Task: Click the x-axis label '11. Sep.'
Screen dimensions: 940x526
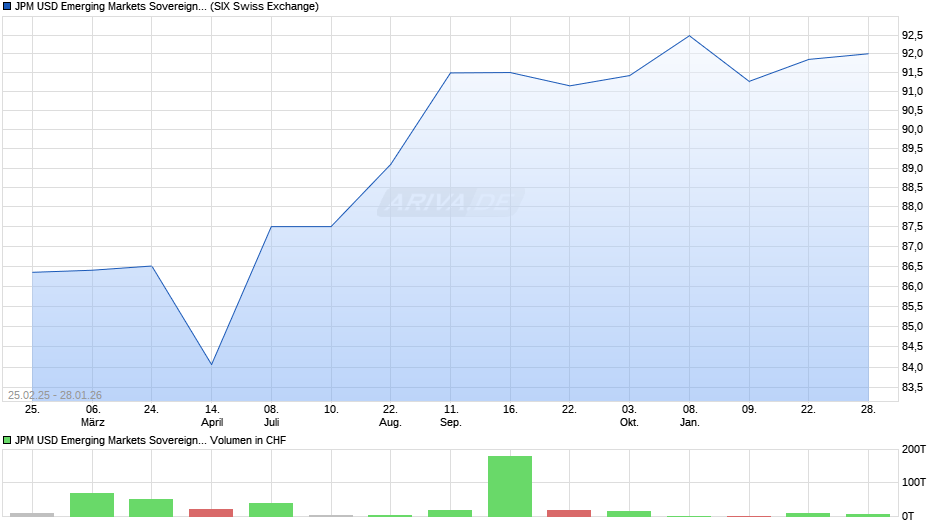Action: coord(451,416)
